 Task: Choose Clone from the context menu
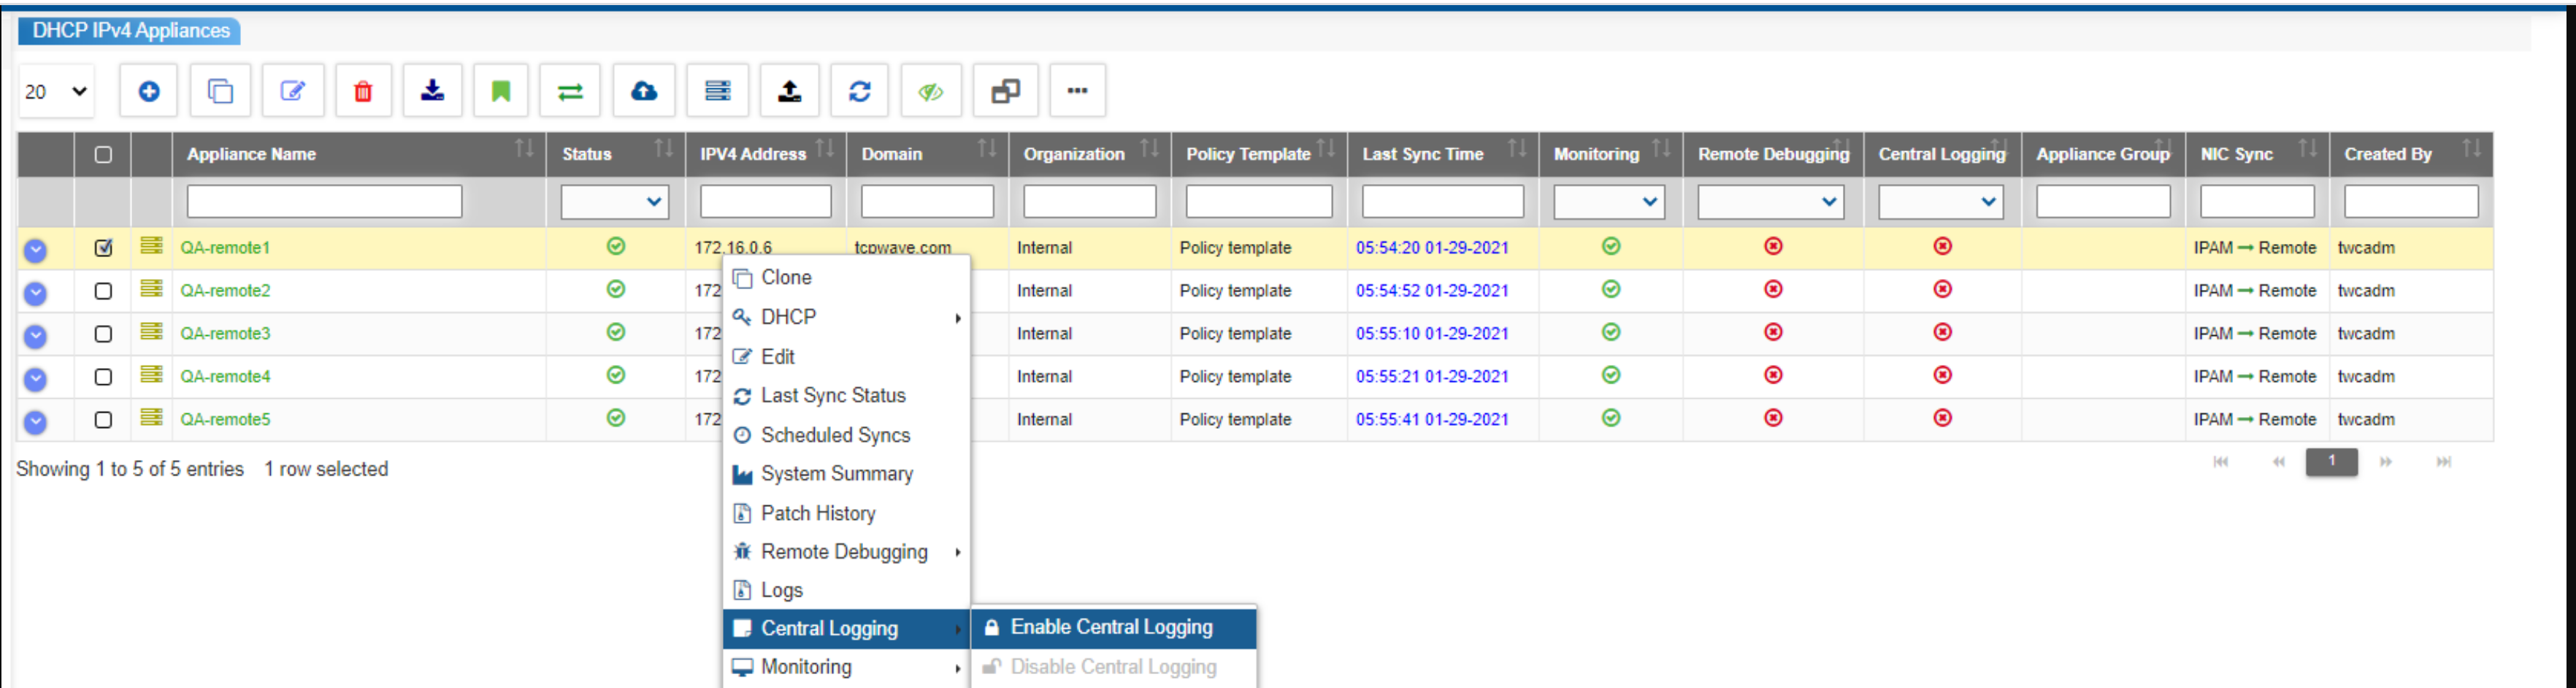(x=846, y=277)
